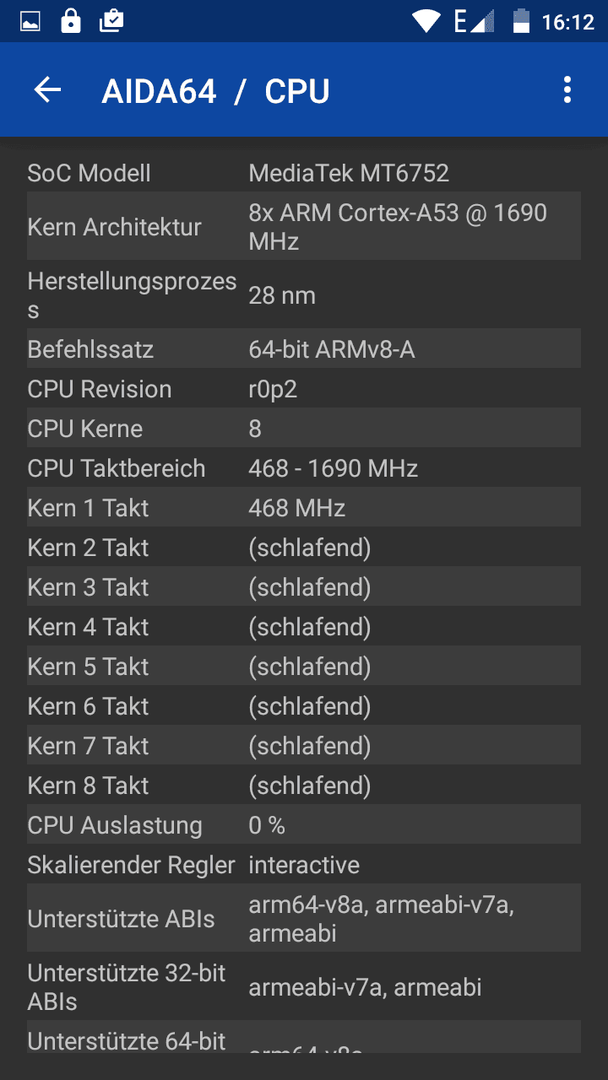Open the three-dot overflow menu

567,90
